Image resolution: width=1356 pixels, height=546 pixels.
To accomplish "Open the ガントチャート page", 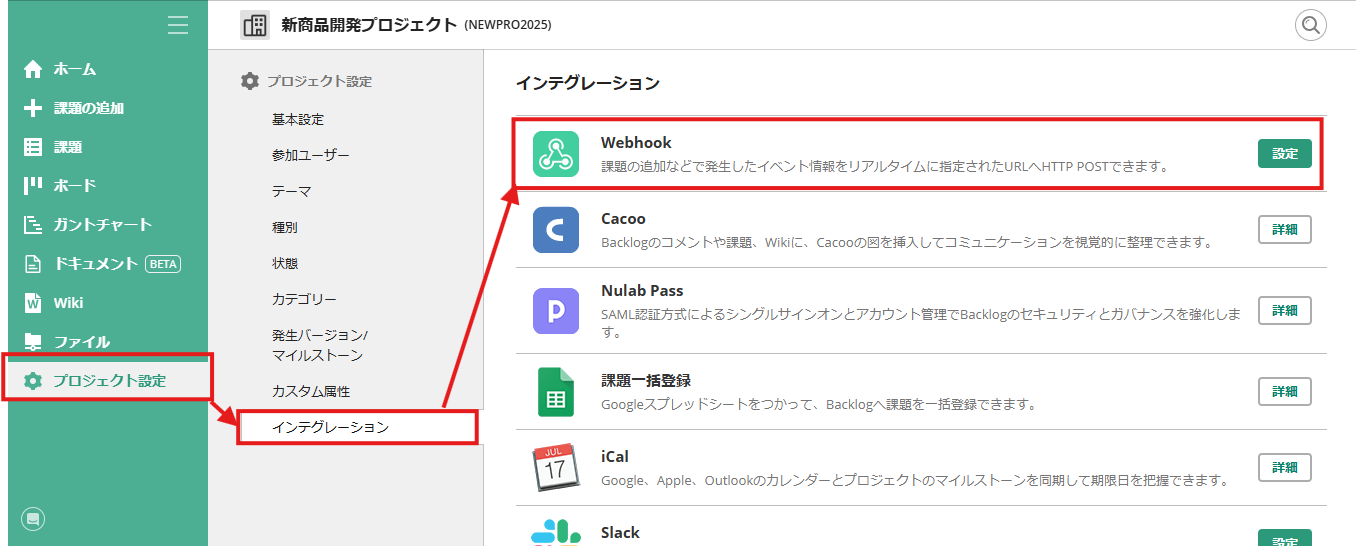I will pyautogui.click(x=104, y=224).
